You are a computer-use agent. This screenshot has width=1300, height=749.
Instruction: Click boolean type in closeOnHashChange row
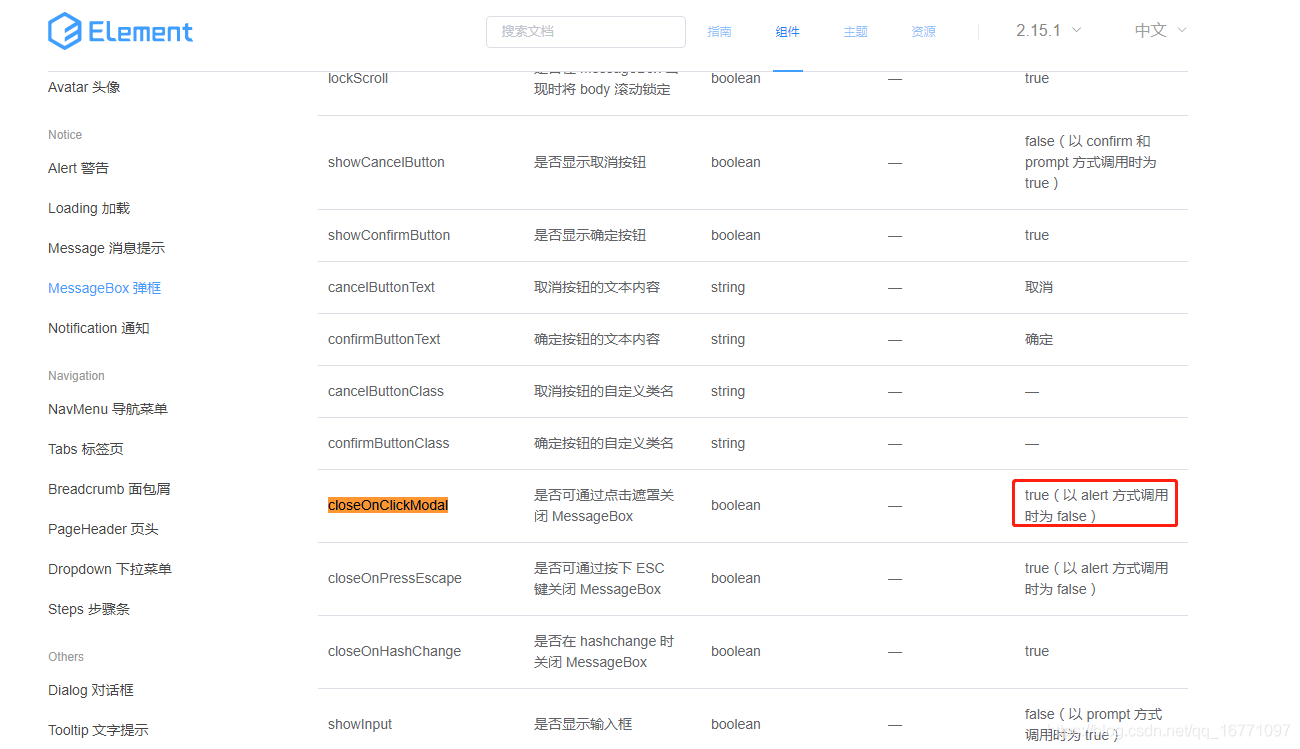coord(736,651)
